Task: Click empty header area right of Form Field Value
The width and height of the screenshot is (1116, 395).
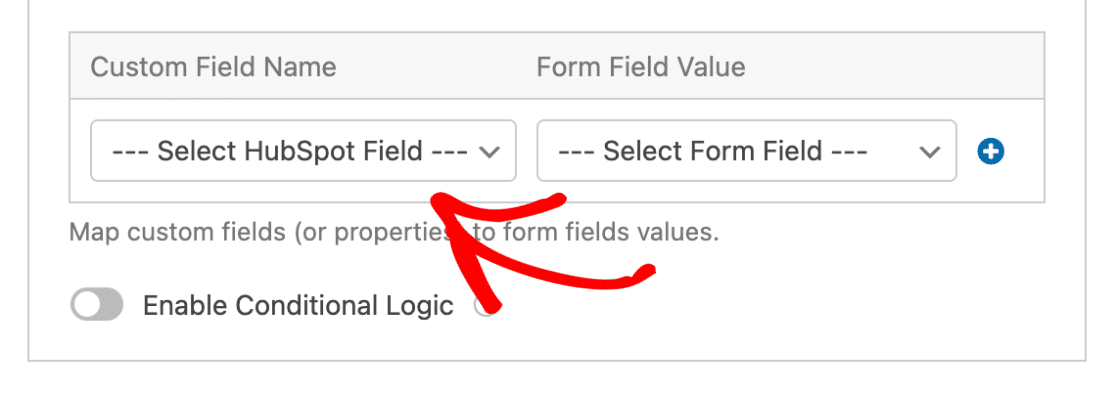Action: click(x=893, y=66)
